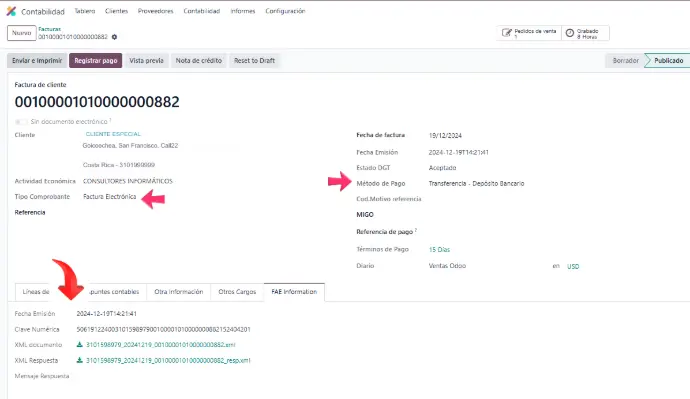The height and width of the screenshot is (399, 690).
Task: Open the Proveedores menu
Action: click(155, 11)
